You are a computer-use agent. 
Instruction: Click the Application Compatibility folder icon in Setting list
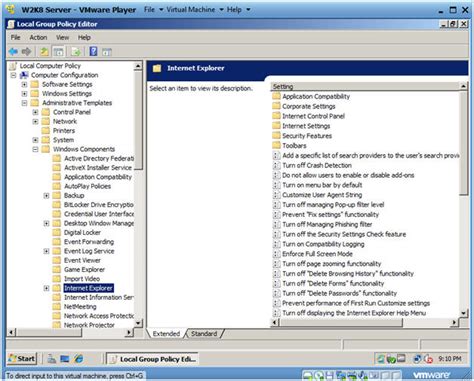coord(276,96)
